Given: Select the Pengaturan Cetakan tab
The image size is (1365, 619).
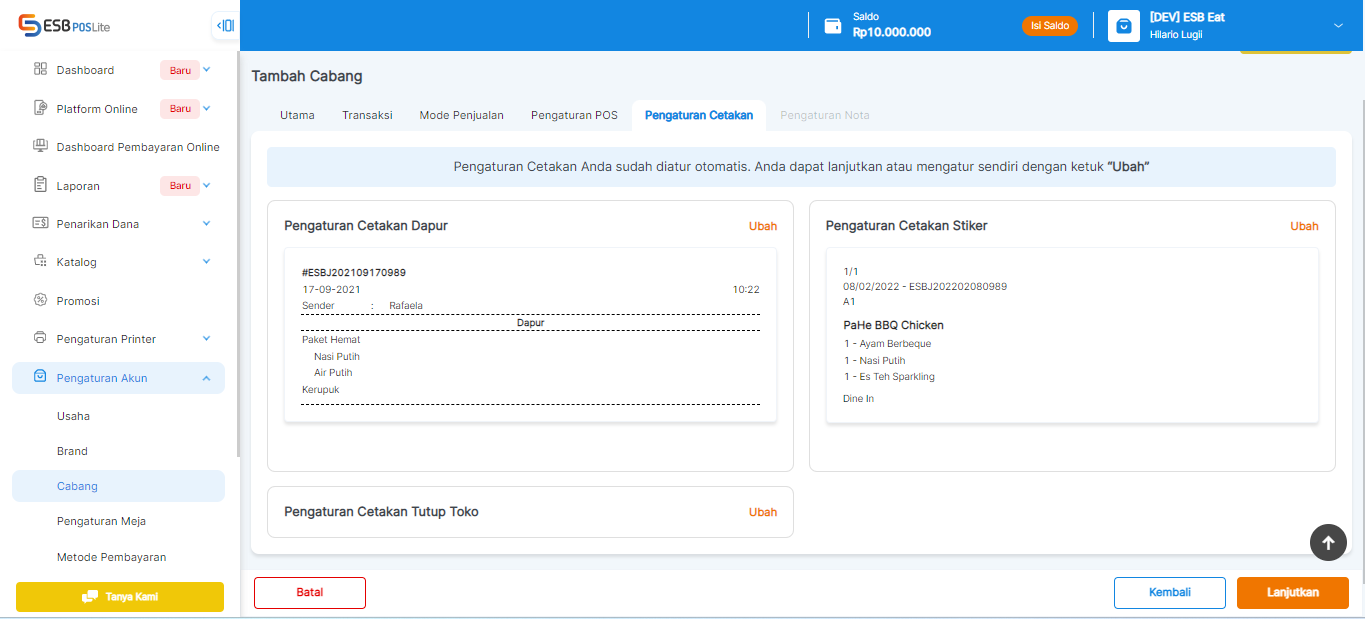Looking at the screenshot, I should point(699,115).
